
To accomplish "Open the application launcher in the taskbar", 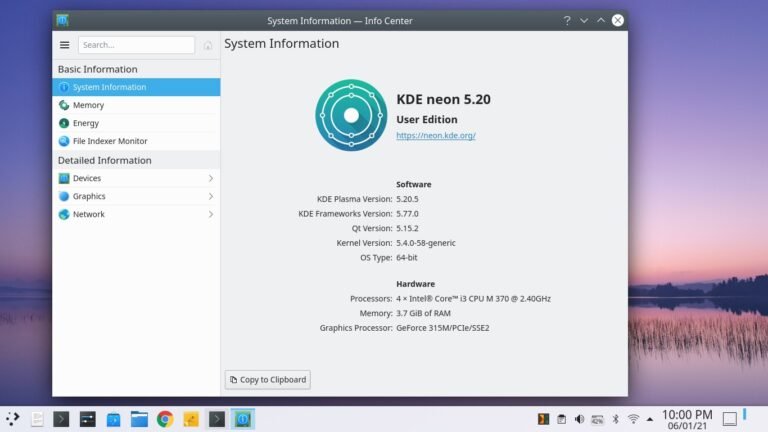I will pos(13,419).
